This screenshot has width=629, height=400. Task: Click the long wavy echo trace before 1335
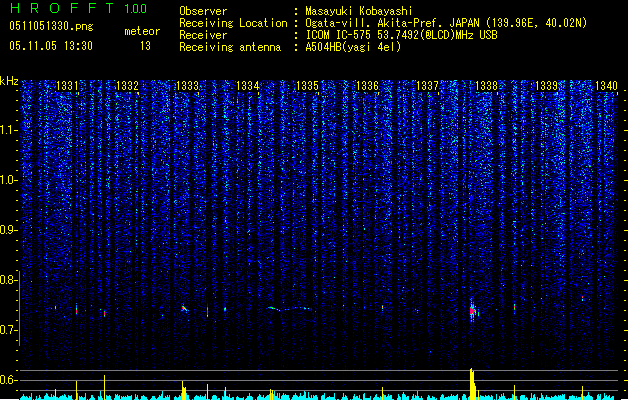290,309
